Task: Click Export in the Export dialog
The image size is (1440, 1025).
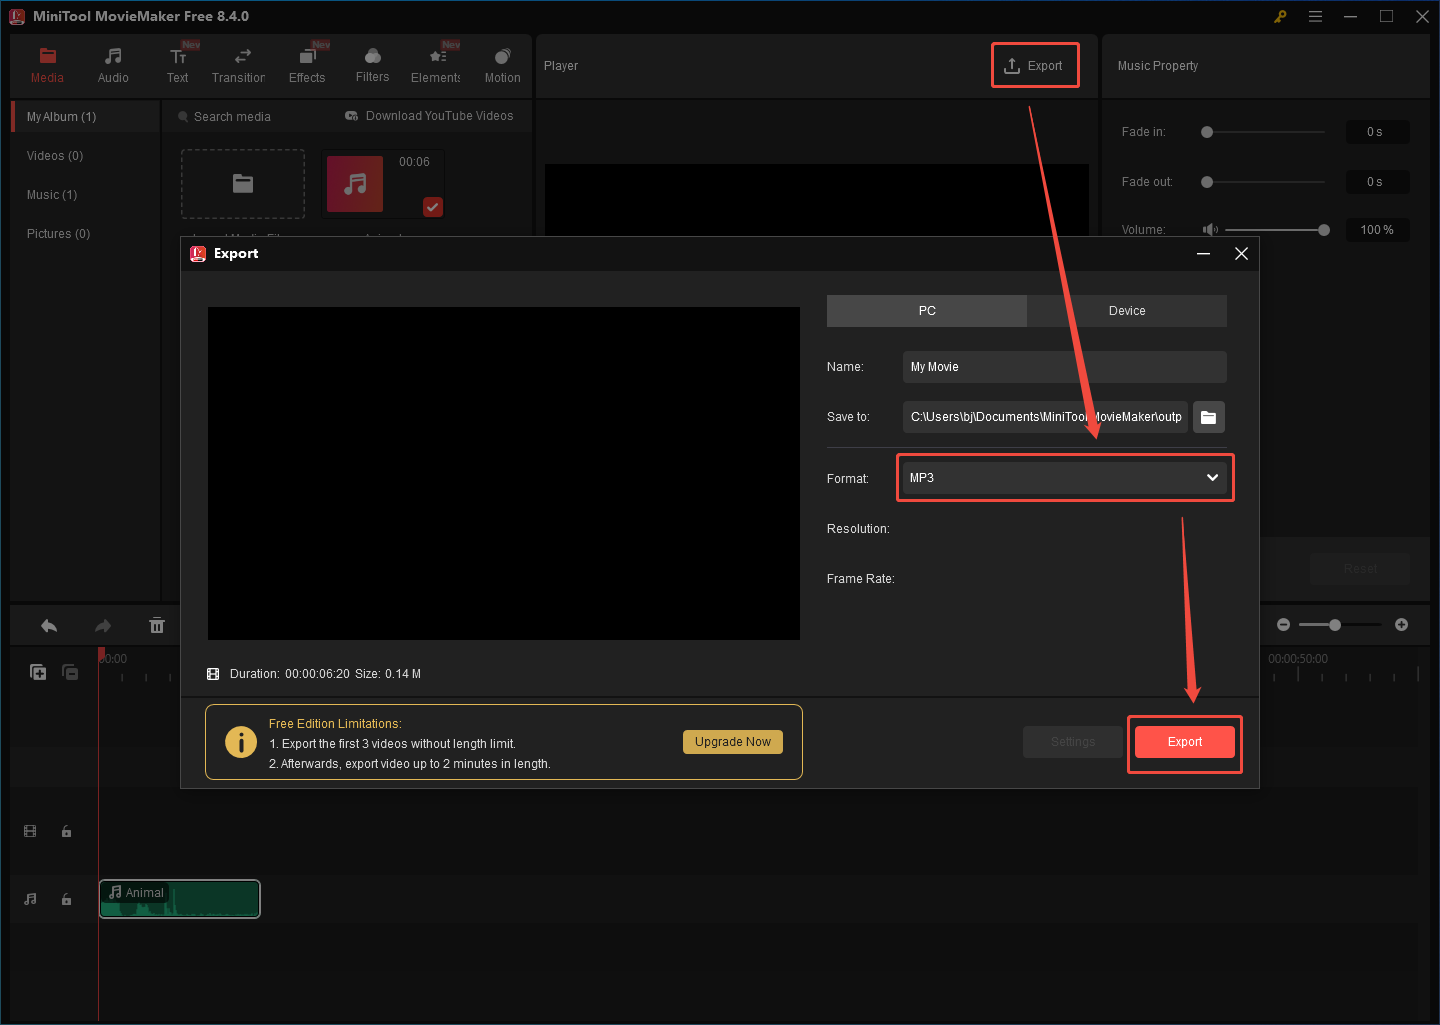Action: (1184, 741)
